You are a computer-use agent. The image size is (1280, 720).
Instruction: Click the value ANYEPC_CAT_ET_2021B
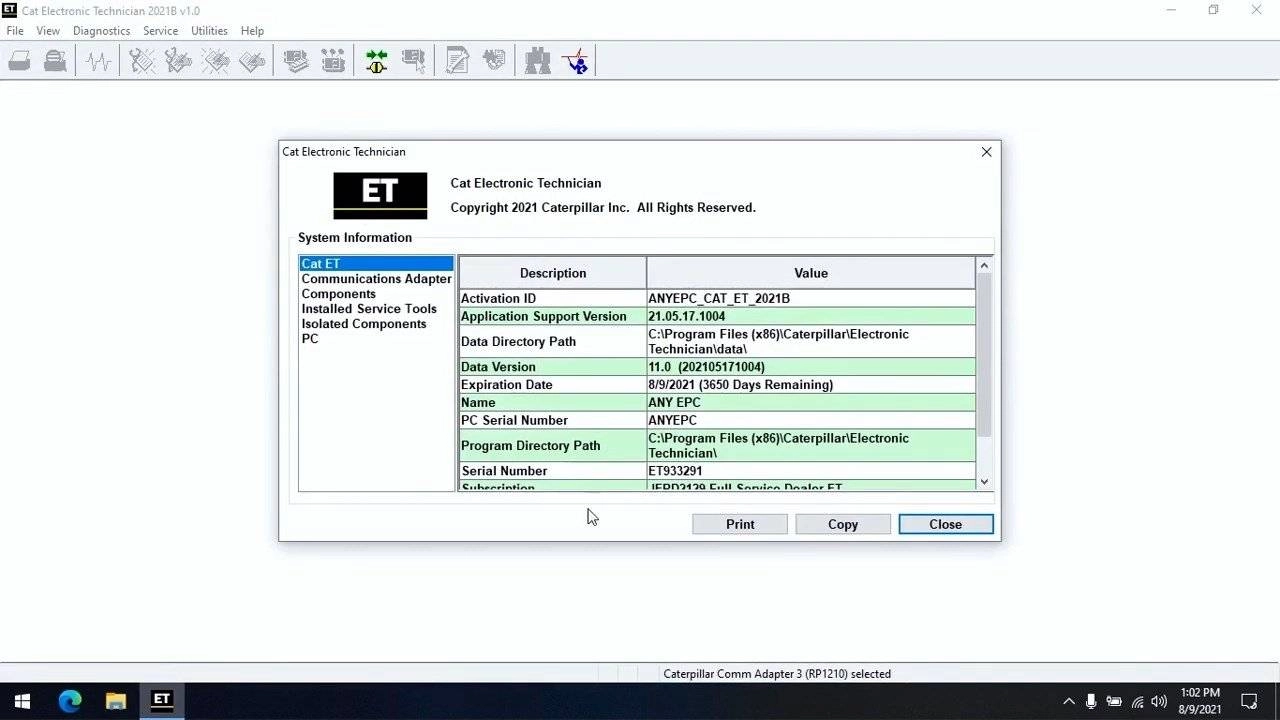coord(719,298)
